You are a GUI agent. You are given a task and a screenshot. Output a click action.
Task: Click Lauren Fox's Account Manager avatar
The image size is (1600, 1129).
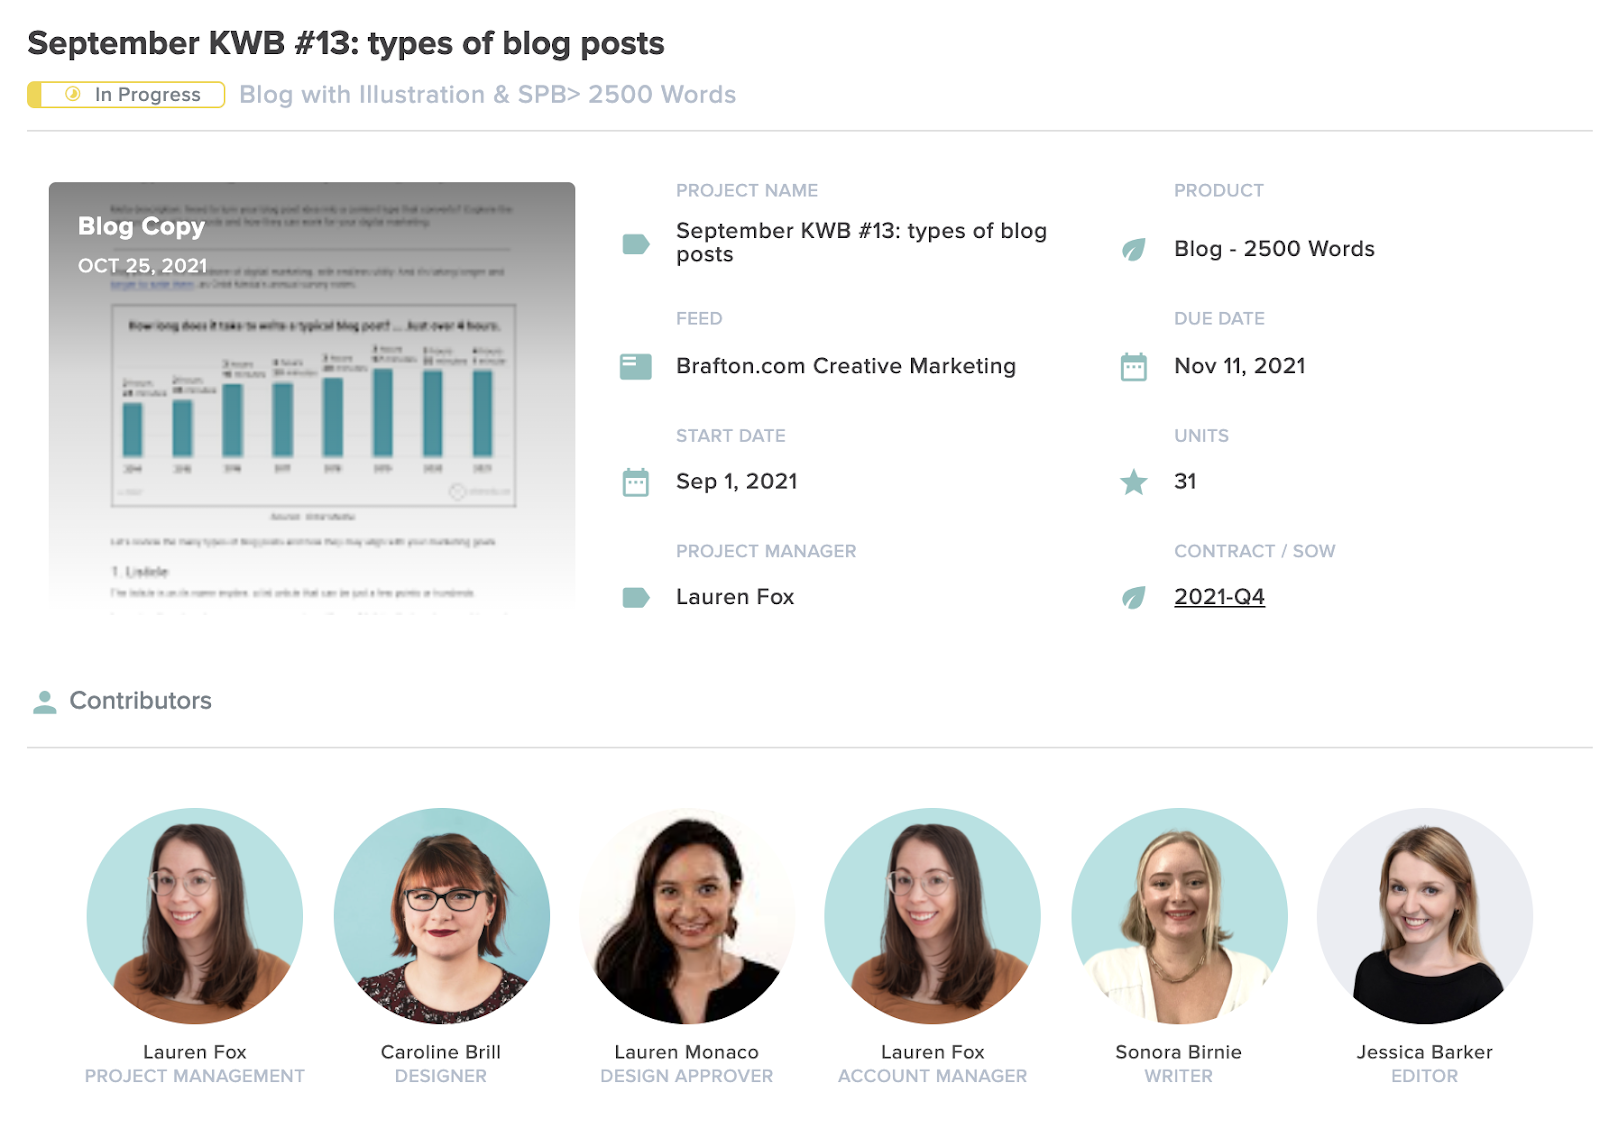[x=932, y=915]
